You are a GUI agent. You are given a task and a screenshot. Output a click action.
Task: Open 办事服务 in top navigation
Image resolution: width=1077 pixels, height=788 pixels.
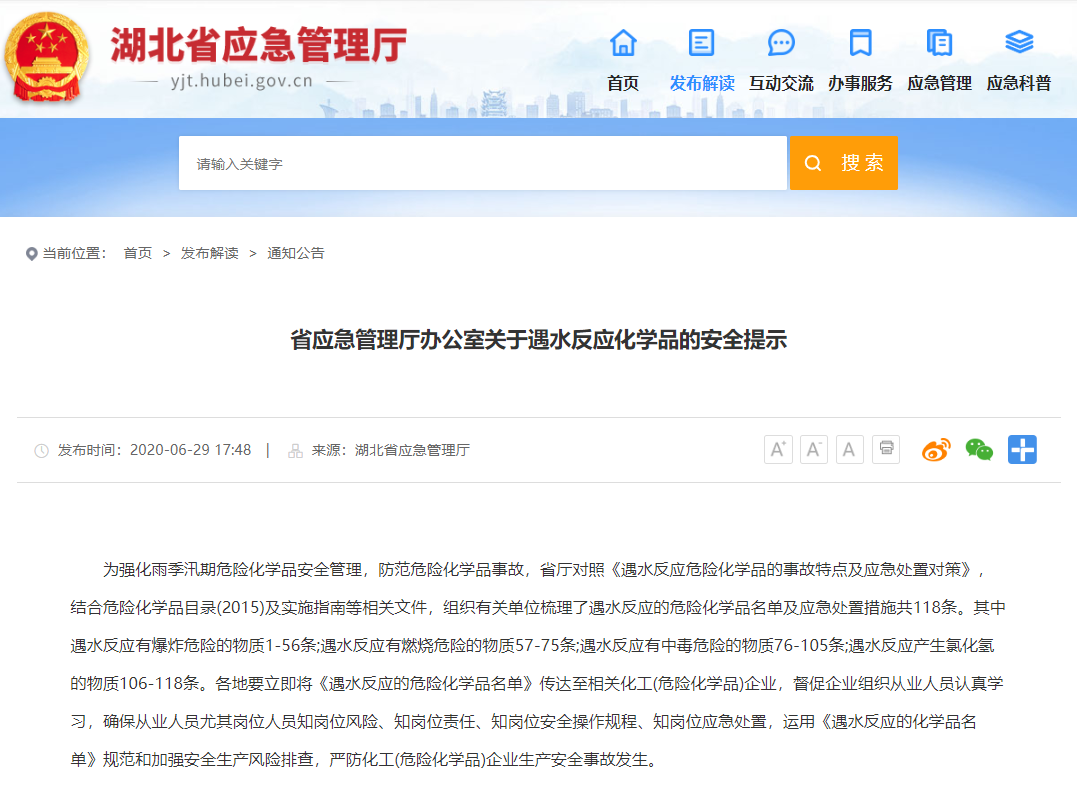click(860, 60)
